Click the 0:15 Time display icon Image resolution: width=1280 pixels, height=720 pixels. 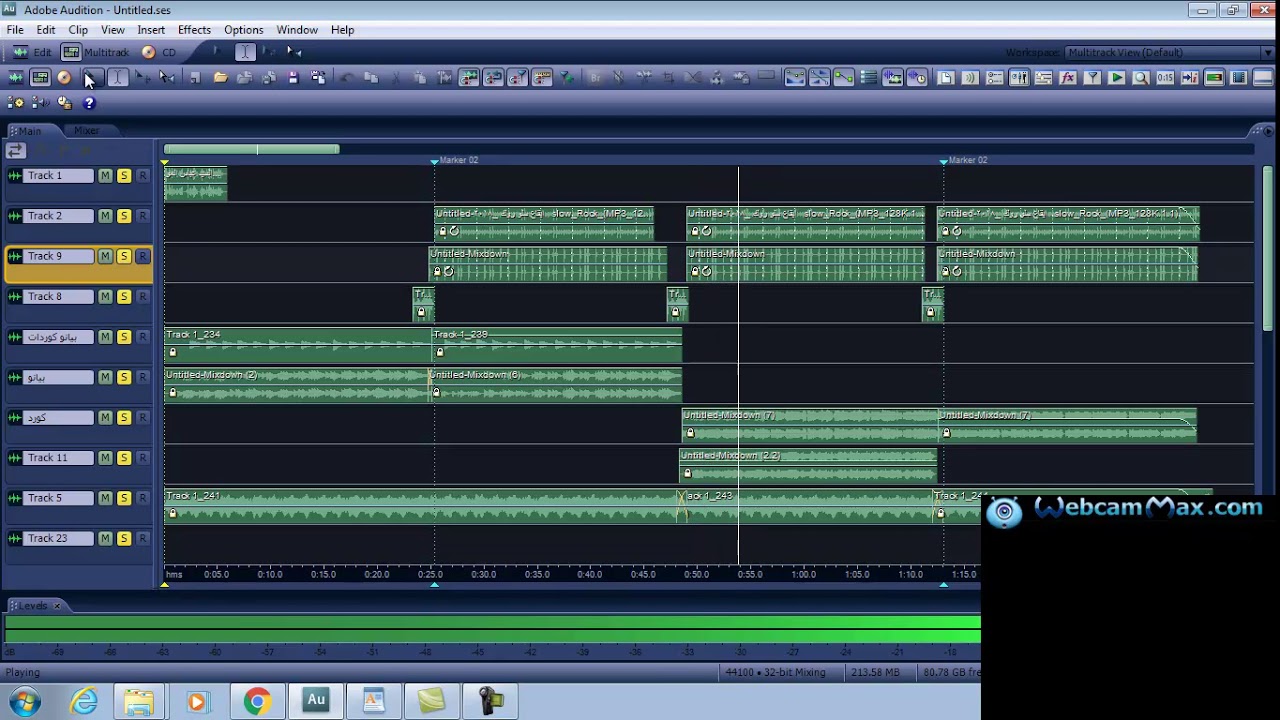pyautogui.click(x=1165, y=78)
